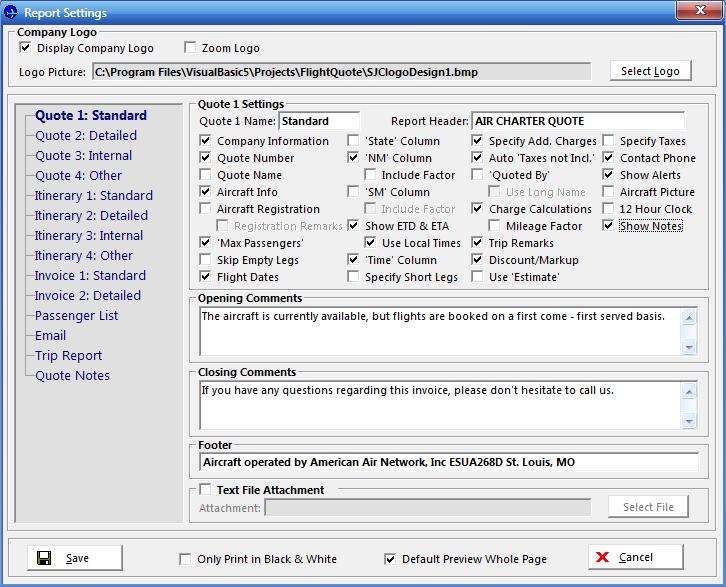Open Itinerary 1: Standard settings
Viewport: 726px width, 587px height.
click(x=93, y=195)
